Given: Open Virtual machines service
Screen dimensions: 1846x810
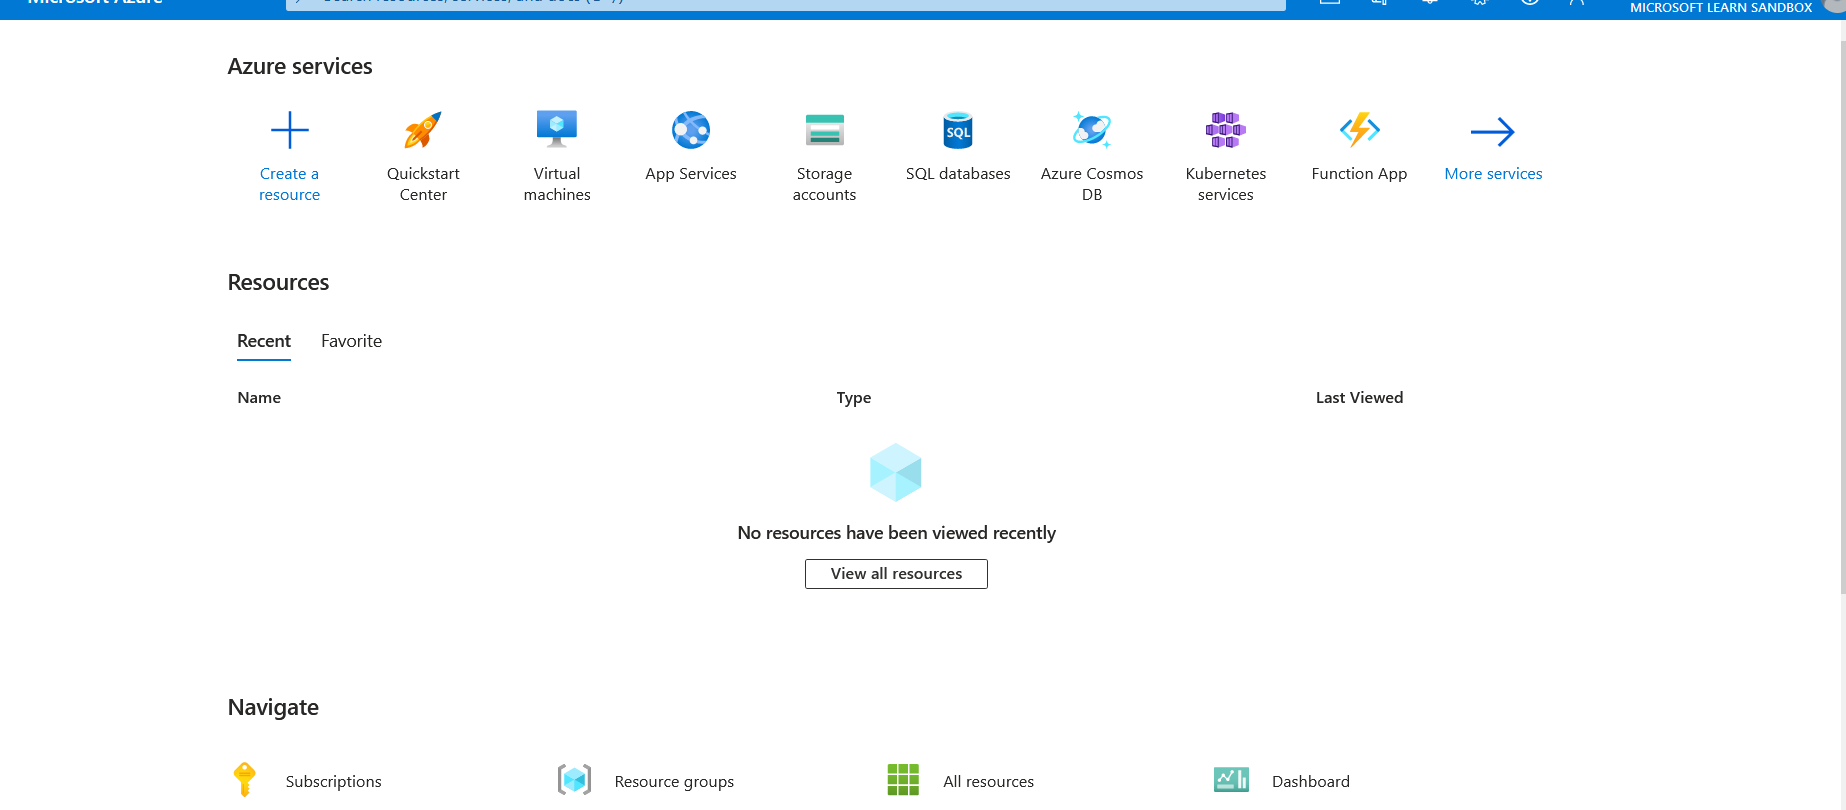Looking at the screenshot, I should [x=557, y=157].
